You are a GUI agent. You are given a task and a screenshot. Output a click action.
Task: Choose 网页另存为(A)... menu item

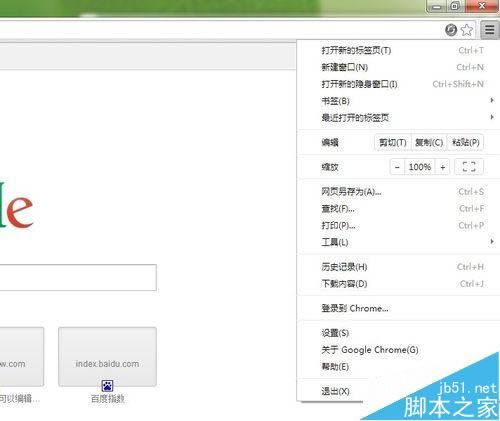(x=398, y=192)
